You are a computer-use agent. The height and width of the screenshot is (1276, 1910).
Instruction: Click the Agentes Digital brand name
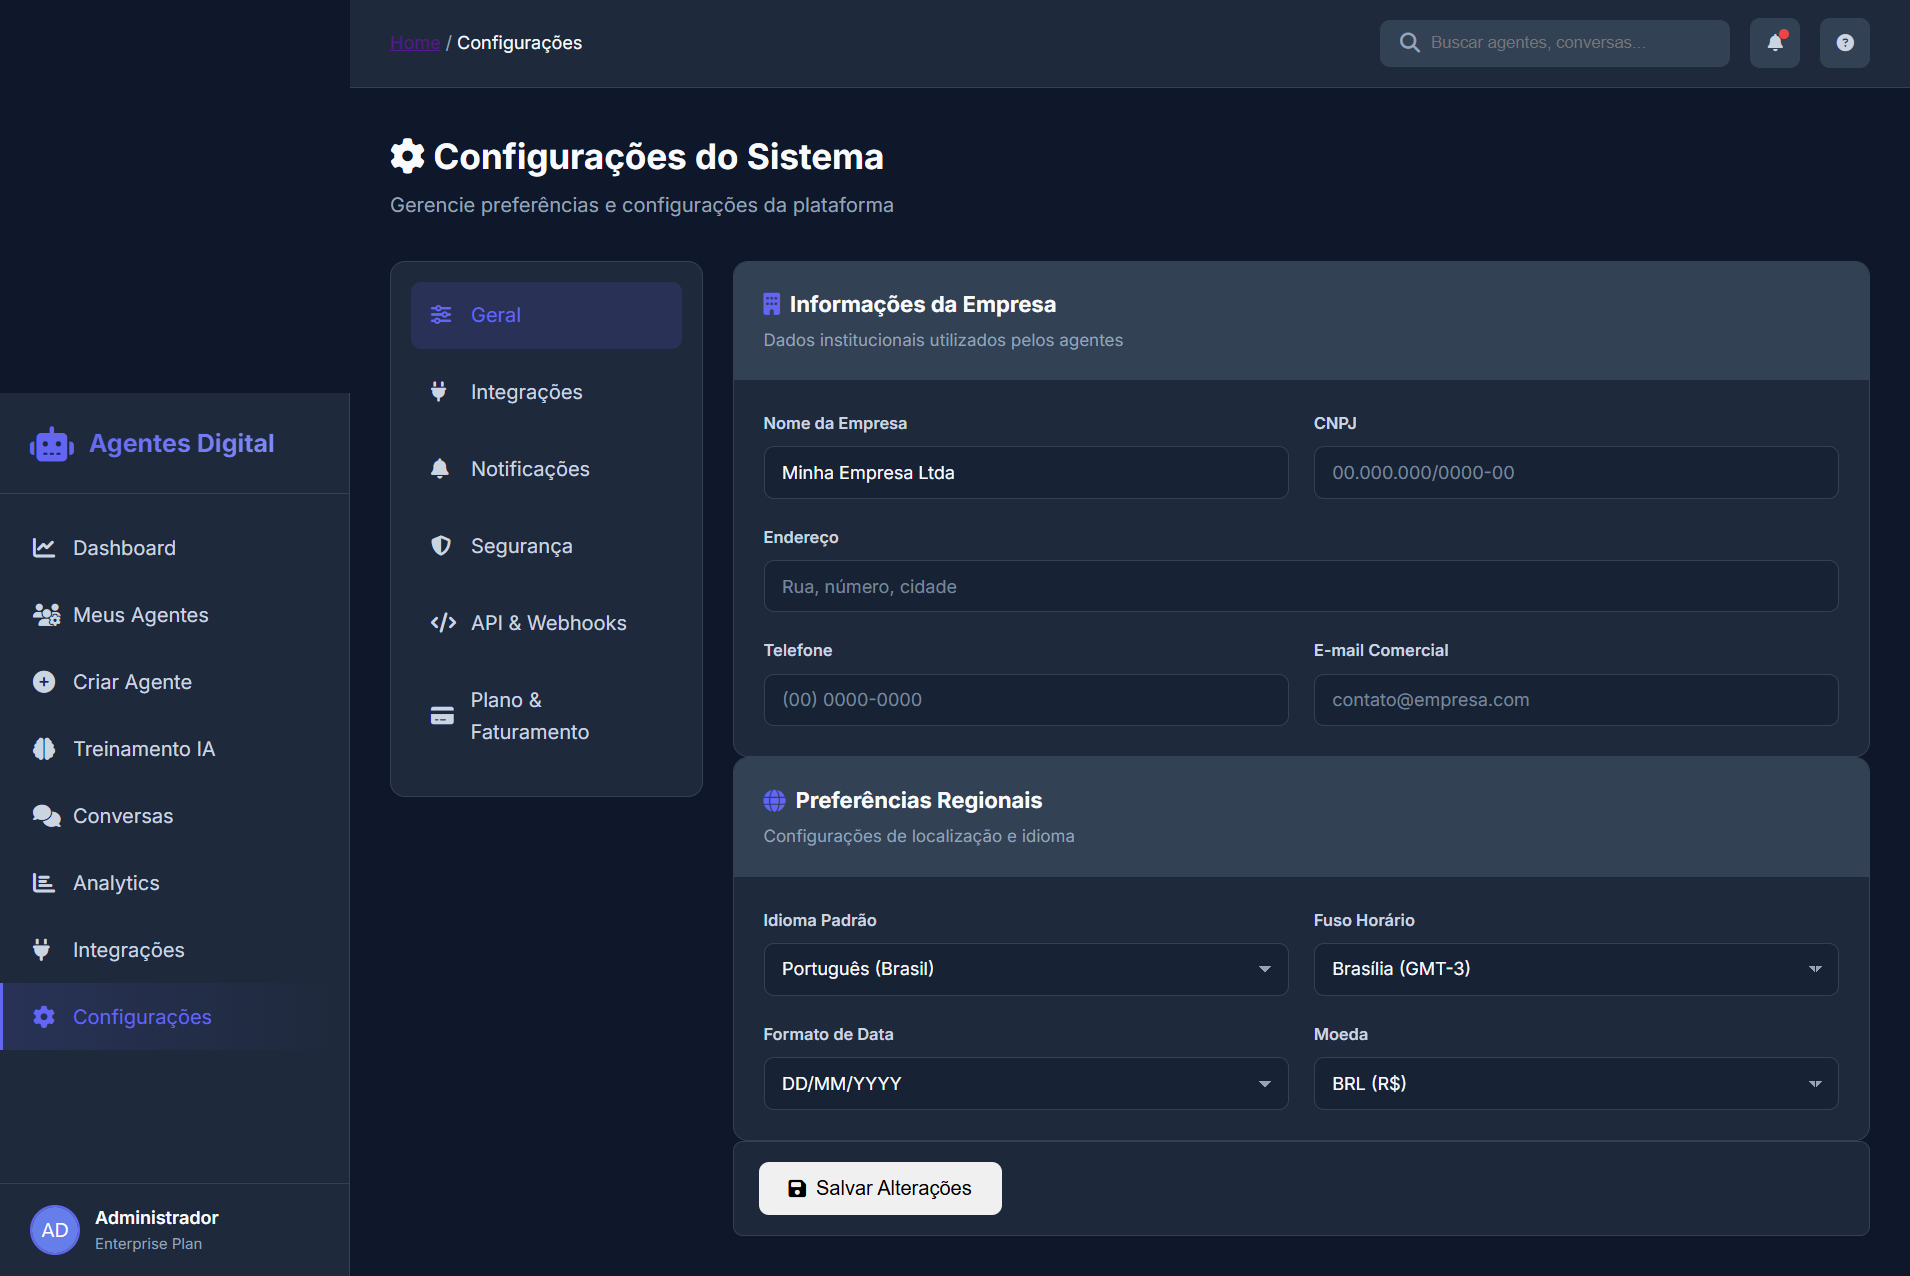182,443
